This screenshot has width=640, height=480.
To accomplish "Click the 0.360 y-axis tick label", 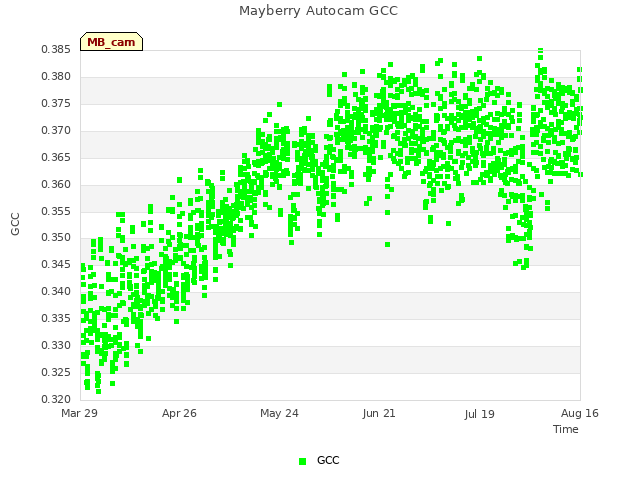I will [56, 184].
